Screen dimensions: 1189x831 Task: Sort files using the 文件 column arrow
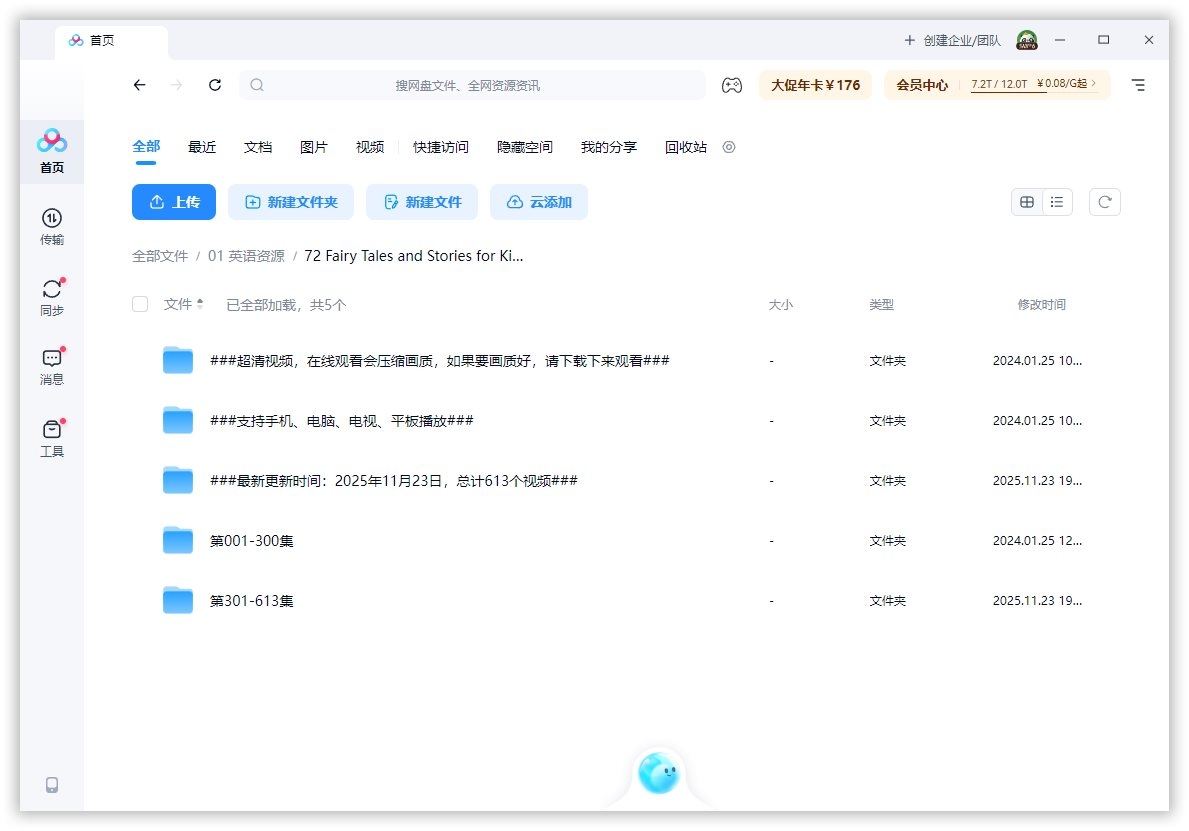point(200,304)
